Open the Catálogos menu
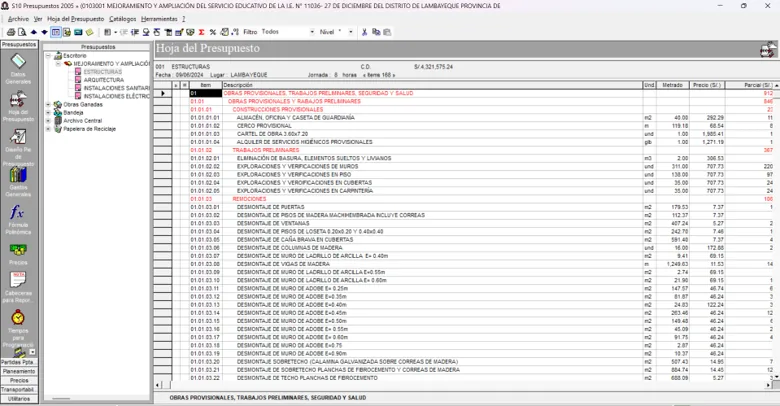This screenshot has height=406, width=780. click(122, 19)
